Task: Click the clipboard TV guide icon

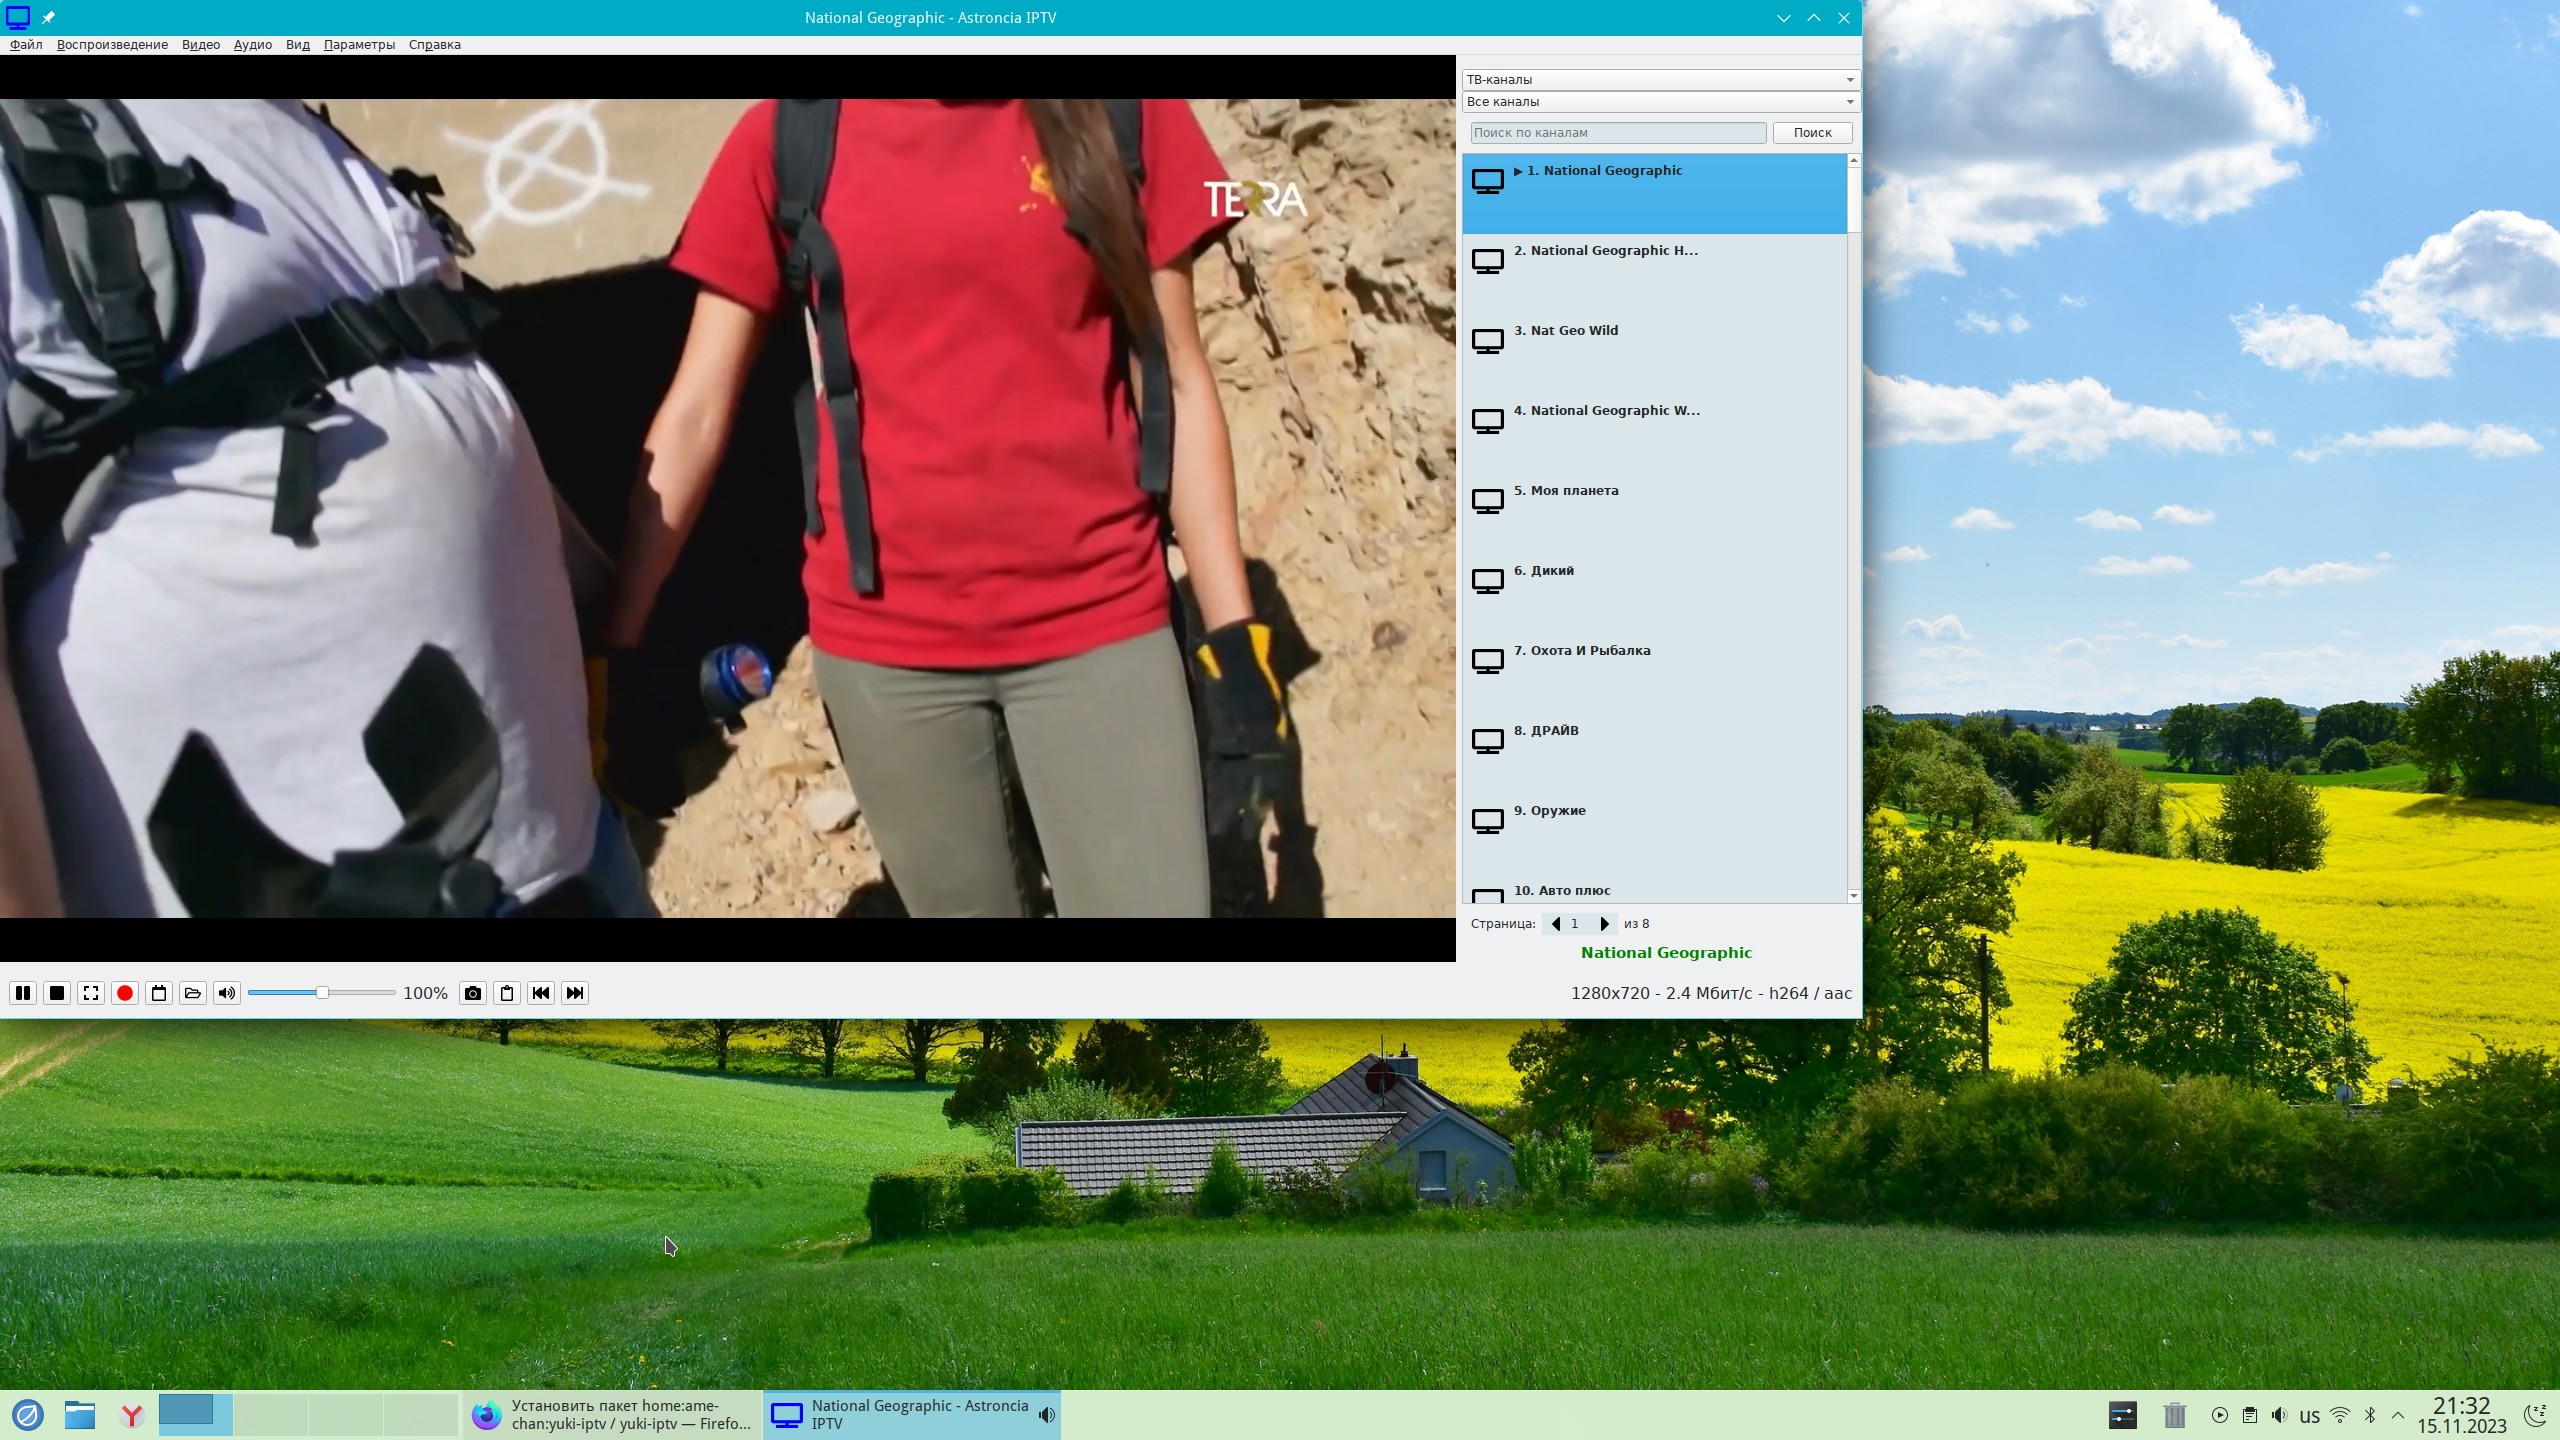Action: click(507, 993)
